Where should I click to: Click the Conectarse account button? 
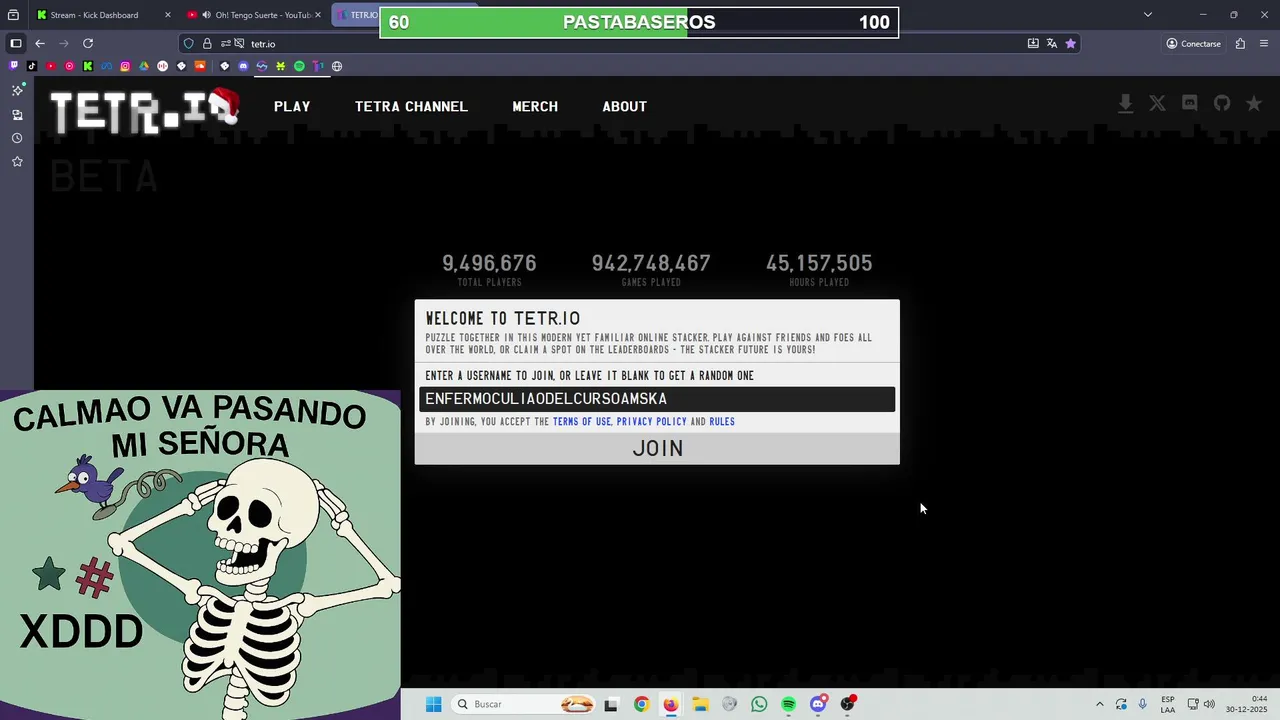[1193, 43]
